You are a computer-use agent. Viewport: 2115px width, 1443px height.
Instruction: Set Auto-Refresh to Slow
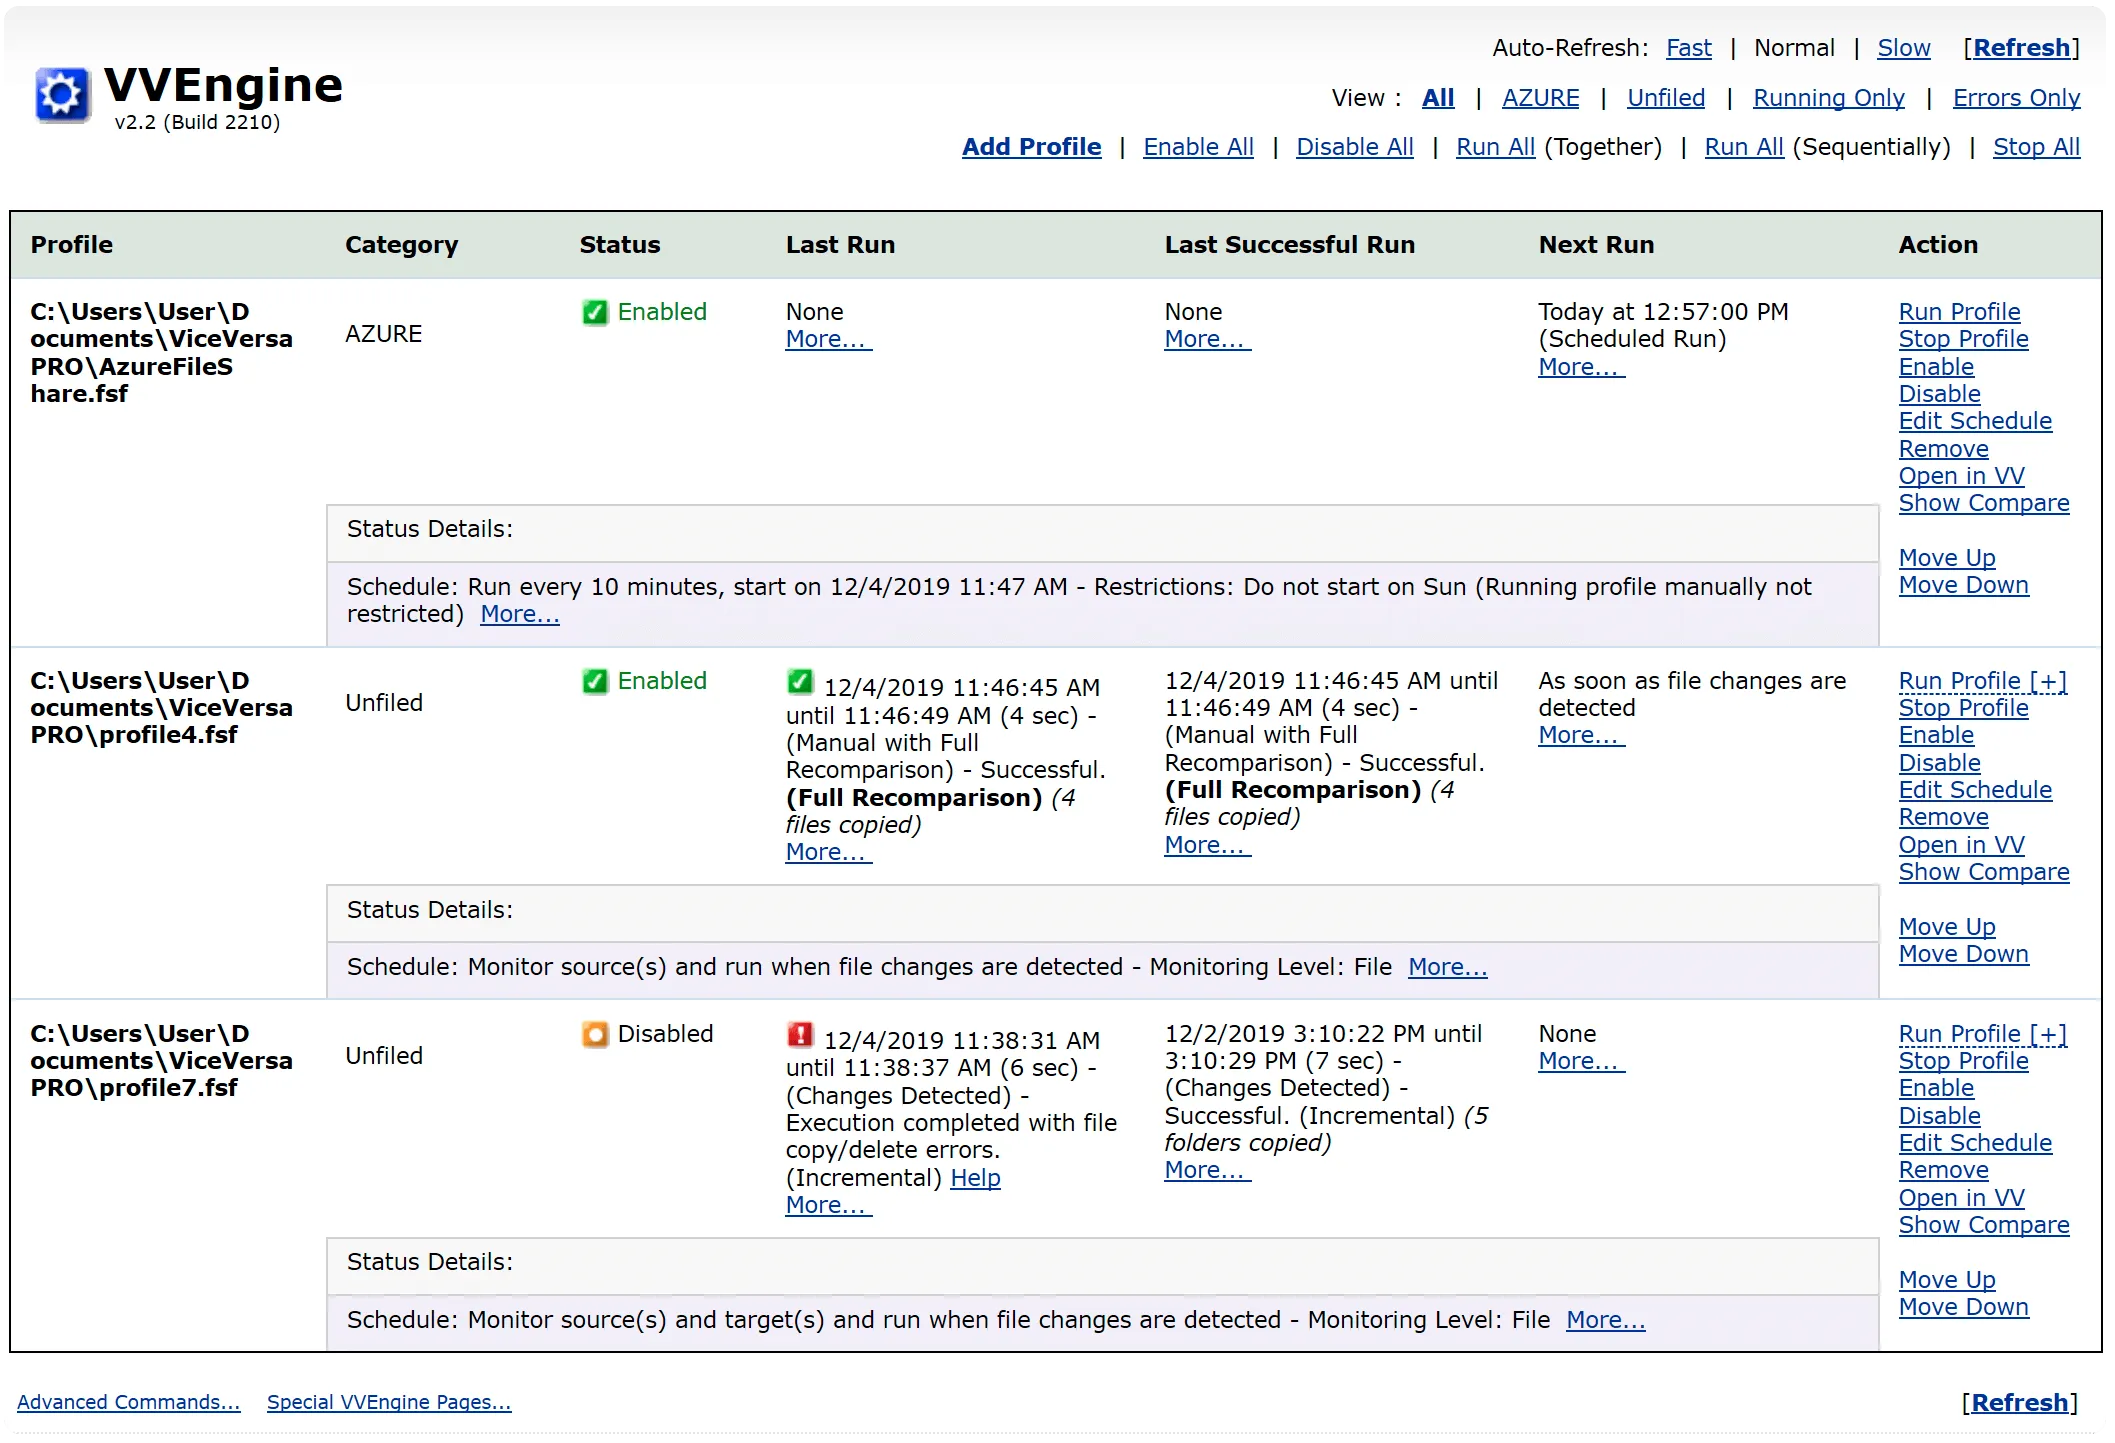[1903, 48]
